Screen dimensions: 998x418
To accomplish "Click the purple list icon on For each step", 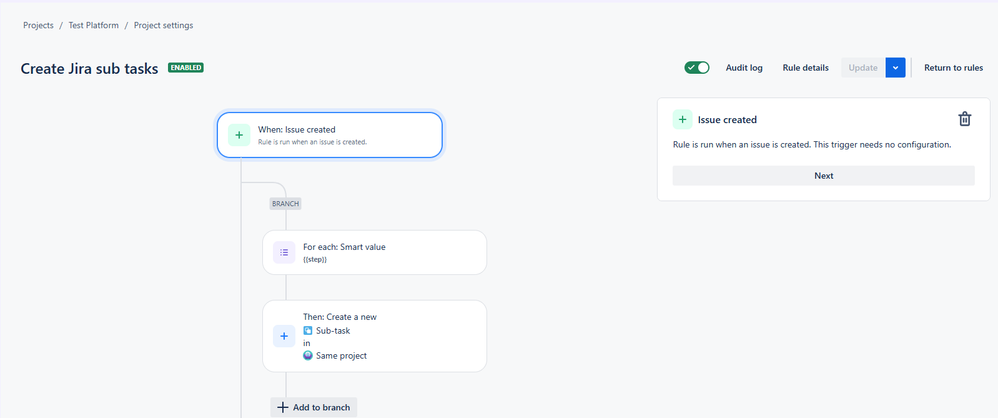I will pyautogui.click(x=284, y=253).
